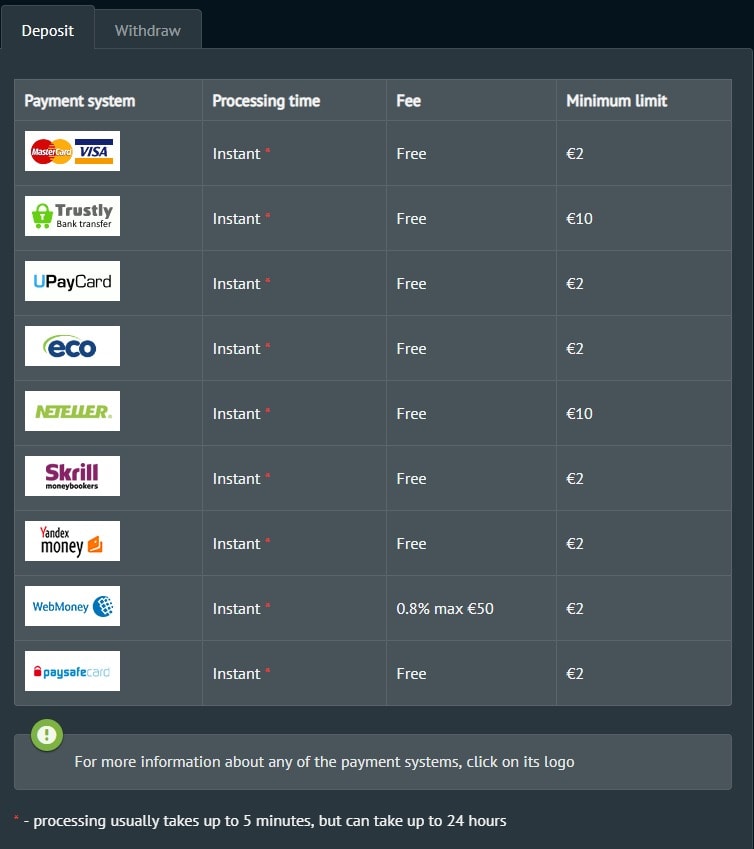Switch to the Withdraw tab
The image size is (754, 849).
point(148,30)
